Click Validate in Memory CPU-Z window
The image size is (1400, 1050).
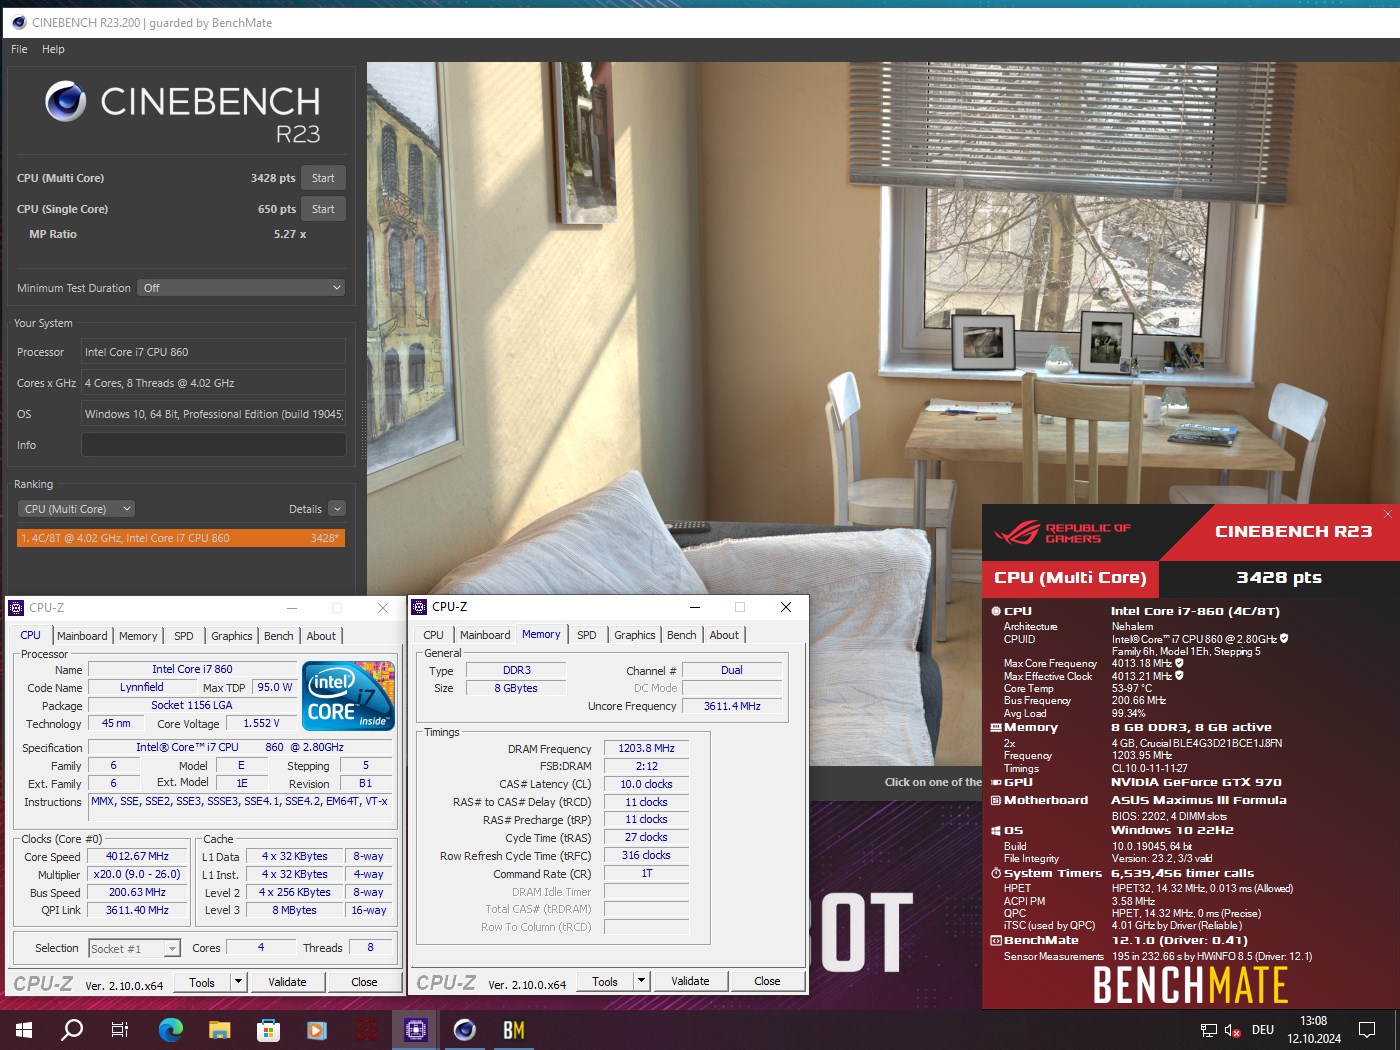[690, 981]
